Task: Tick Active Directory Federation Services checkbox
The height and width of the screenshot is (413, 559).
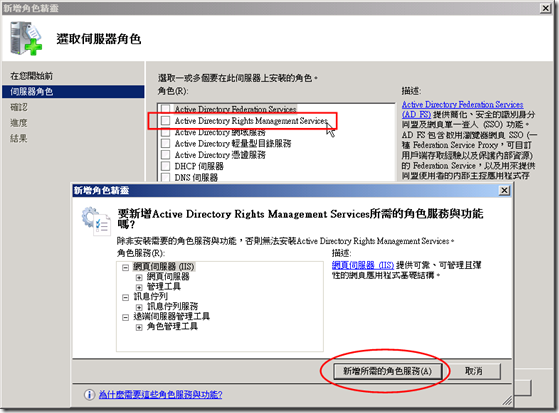Action: [165, 108]
